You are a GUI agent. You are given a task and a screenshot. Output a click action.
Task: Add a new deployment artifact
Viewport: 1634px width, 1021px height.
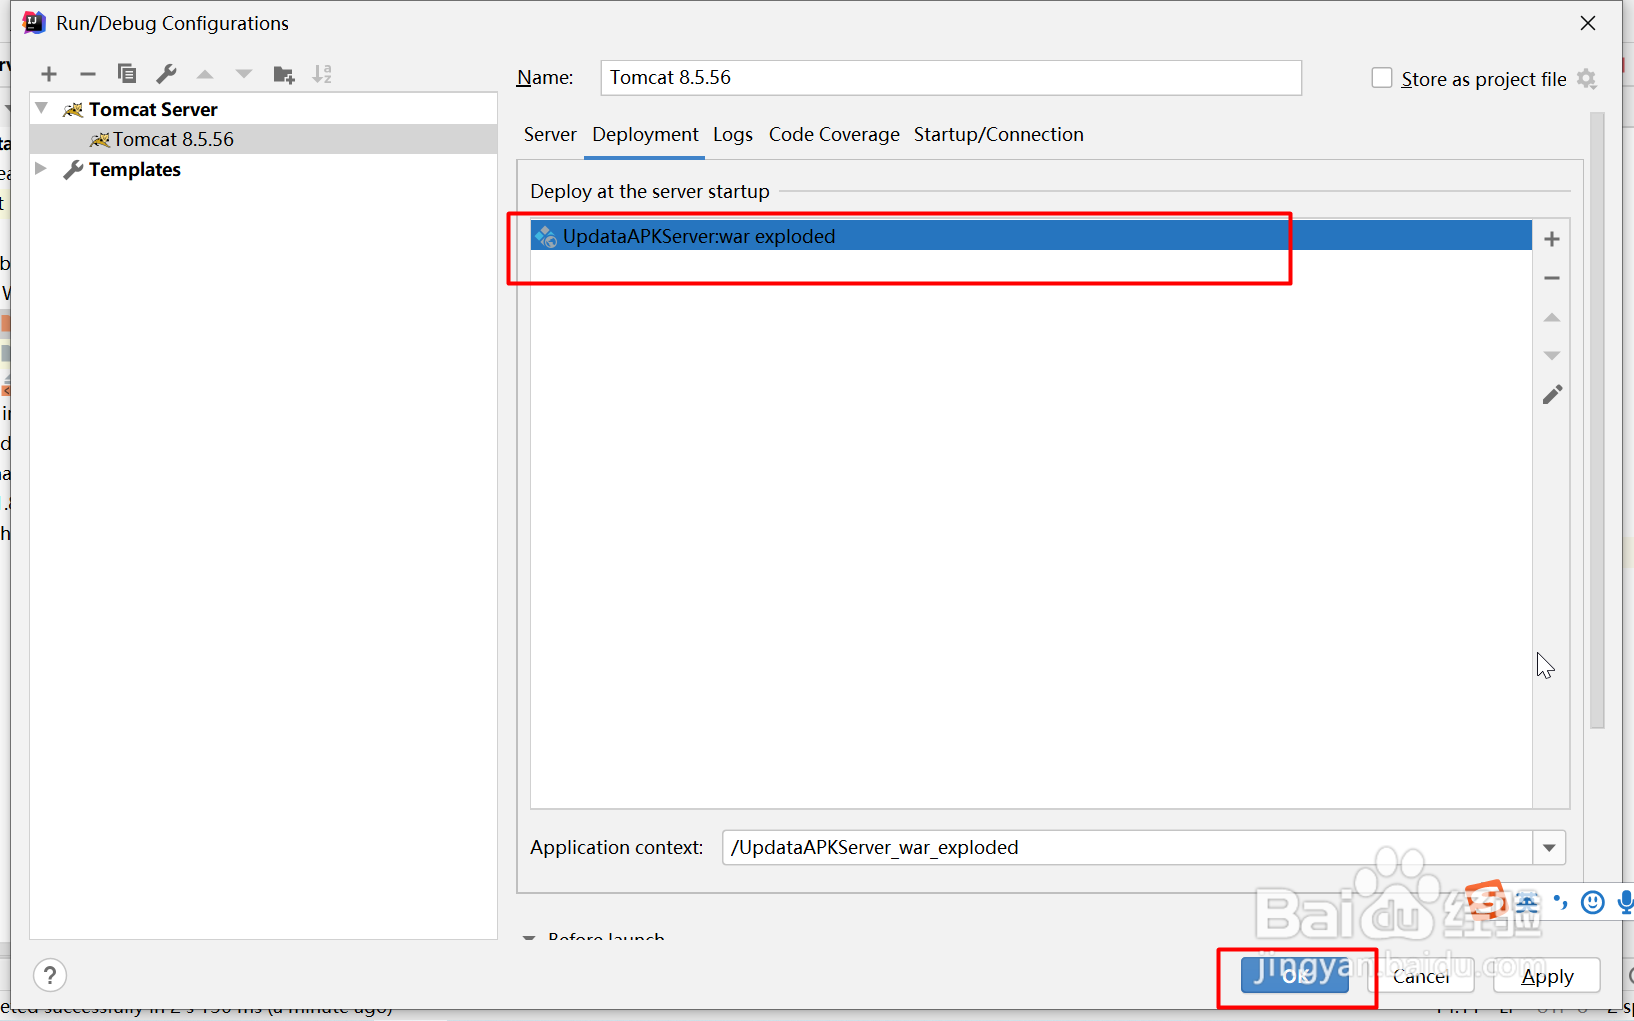[x=1552, y=238]
